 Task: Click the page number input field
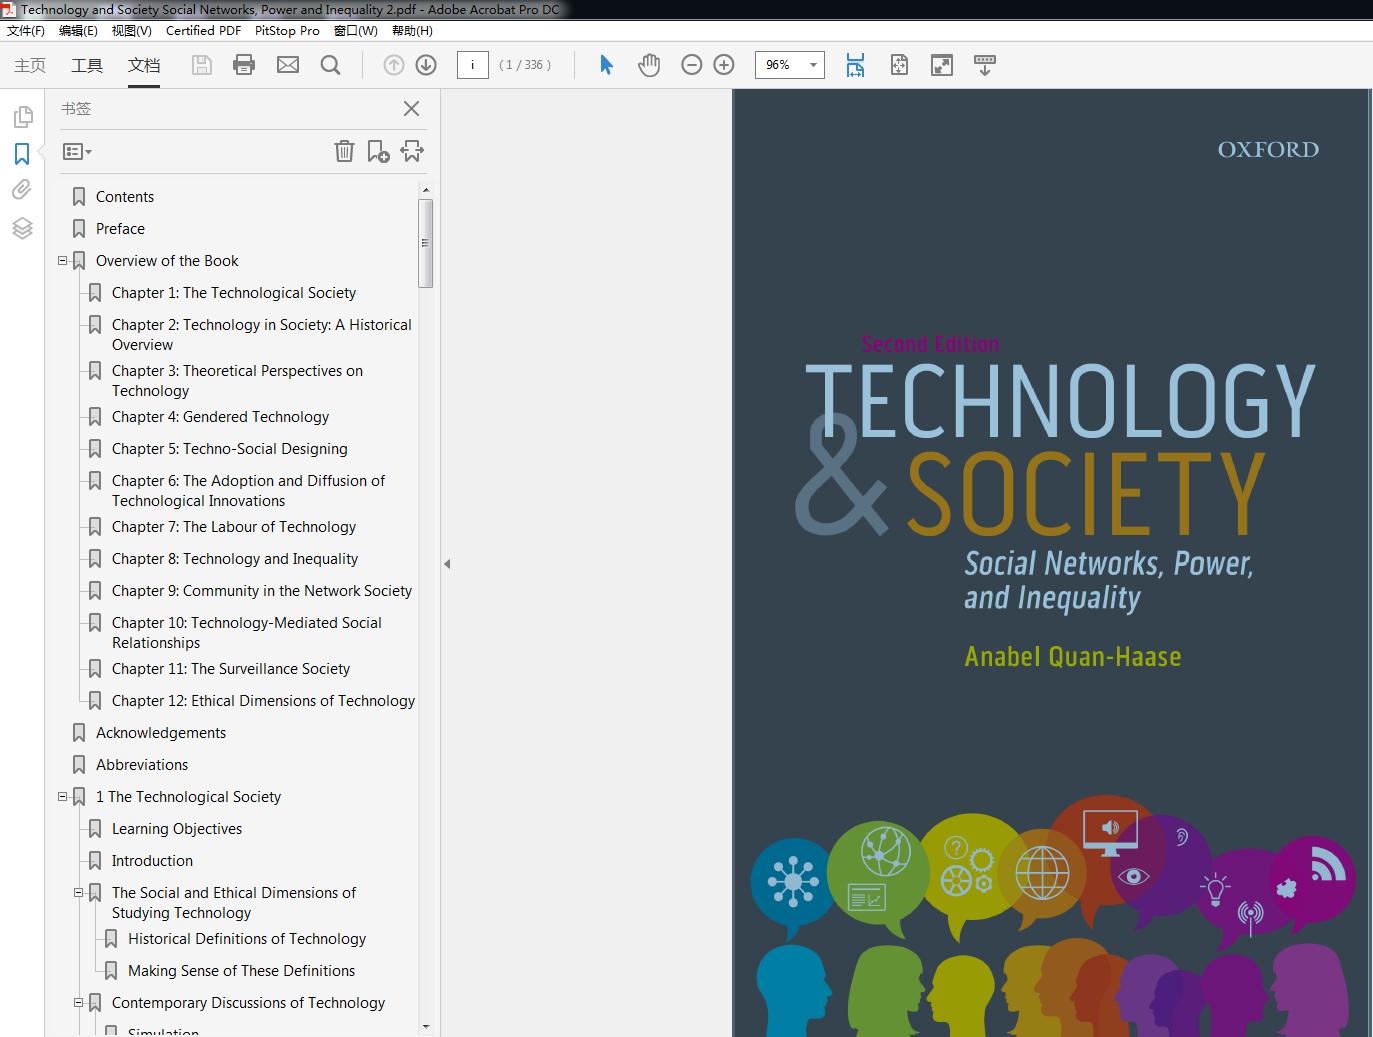click(x=472, y=65)
